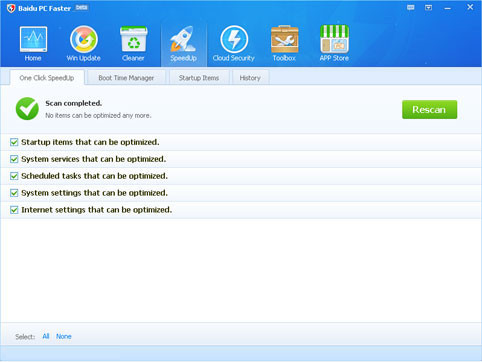482x362 pixels.
Task: Click the All selection link
Action: [46, 336]
